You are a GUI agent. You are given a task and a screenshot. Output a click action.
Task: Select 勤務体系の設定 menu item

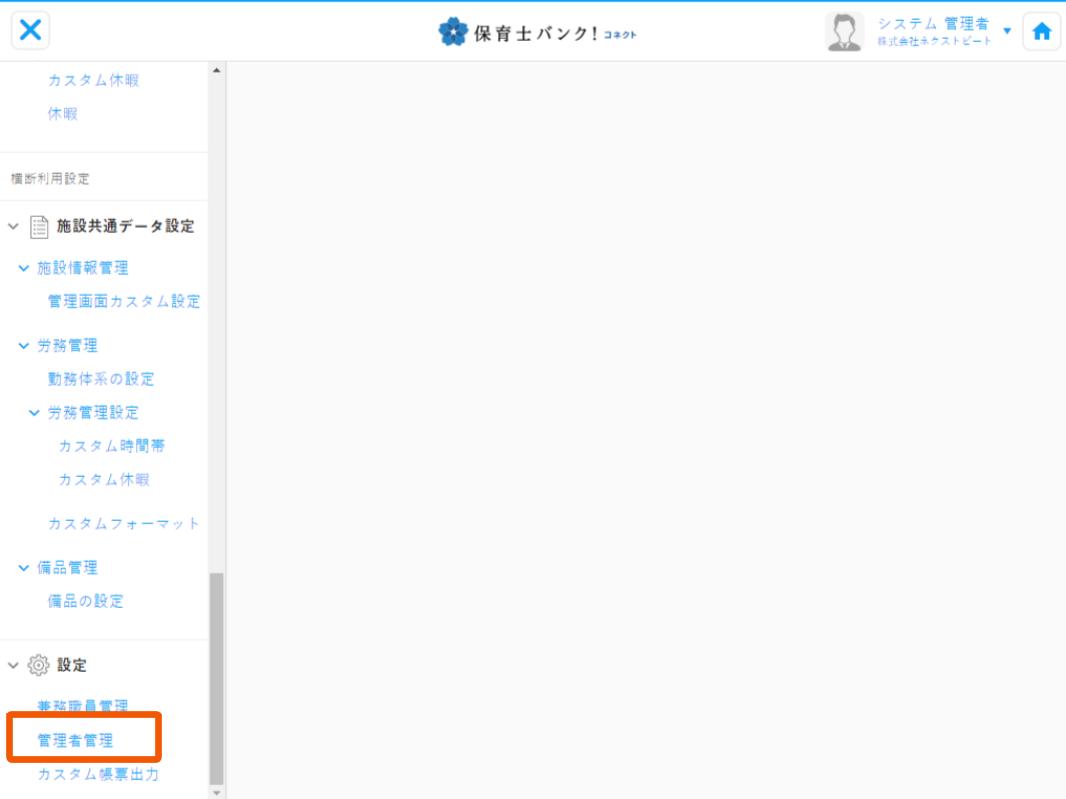point(101,379)
